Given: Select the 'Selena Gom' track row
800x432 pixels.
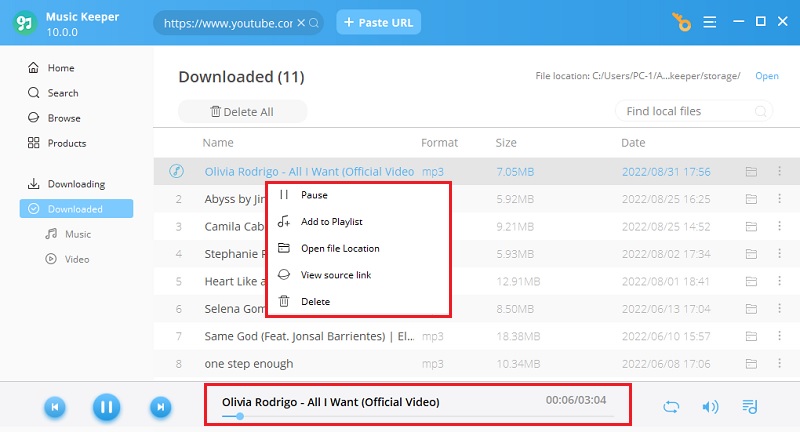Looking at the screenshot, I should [477, 309].
